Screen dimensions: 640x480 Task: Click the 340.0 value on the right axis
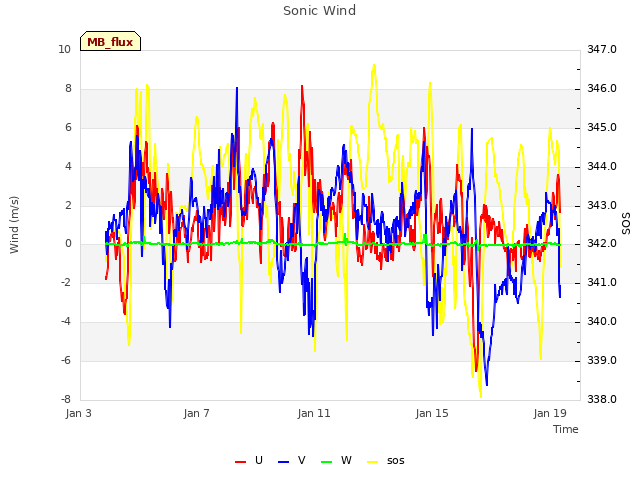click(x=602, y=322)
